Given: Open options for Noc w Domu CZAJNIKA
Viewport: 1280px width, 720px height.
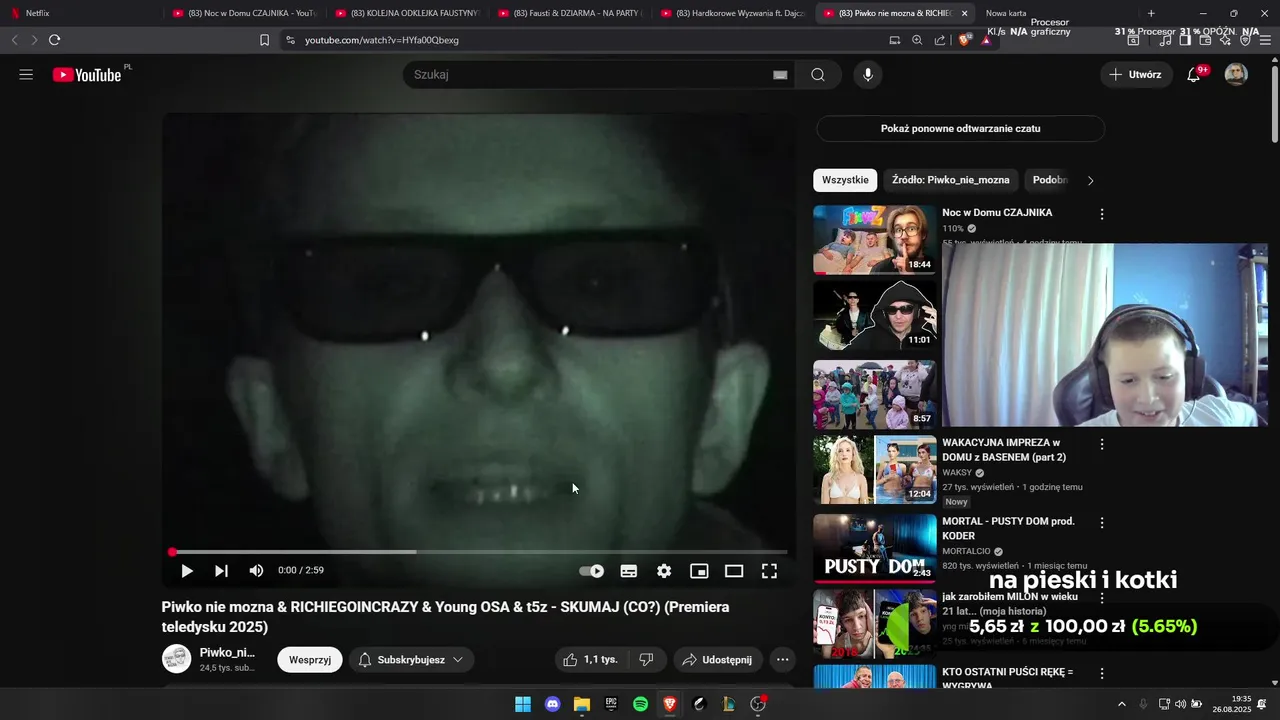Looking at the screenshot, I should [x=1102, y=214].
